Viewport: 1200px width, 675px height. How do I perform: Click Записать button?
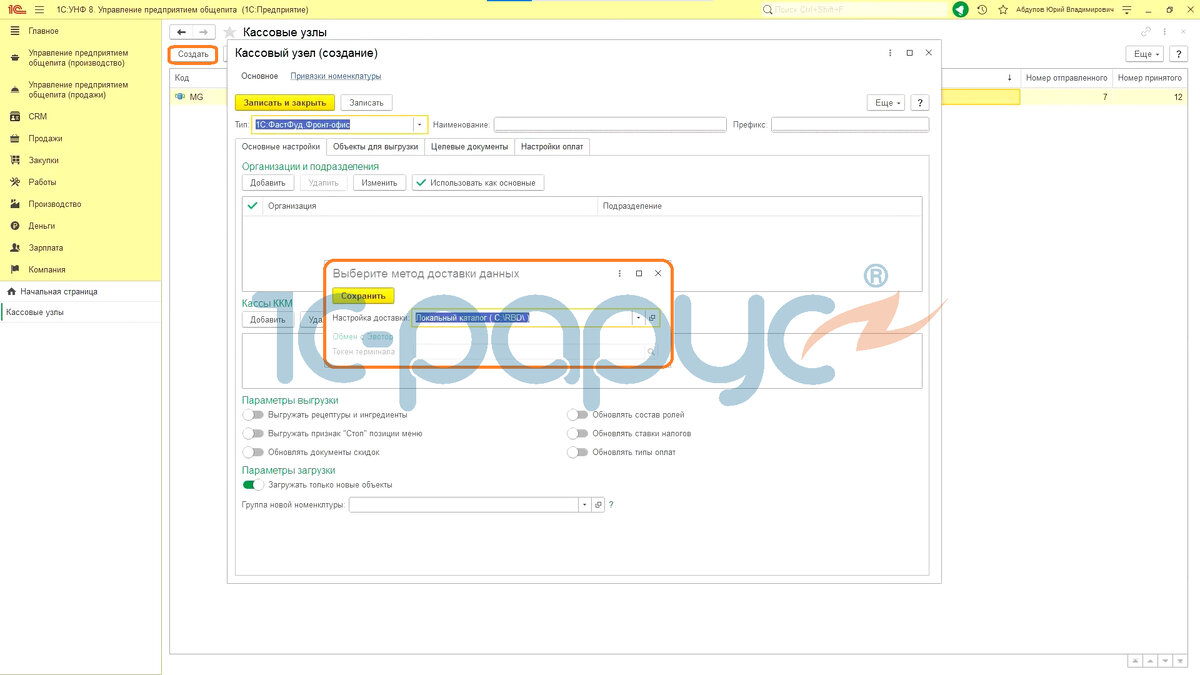coord(366,102)
